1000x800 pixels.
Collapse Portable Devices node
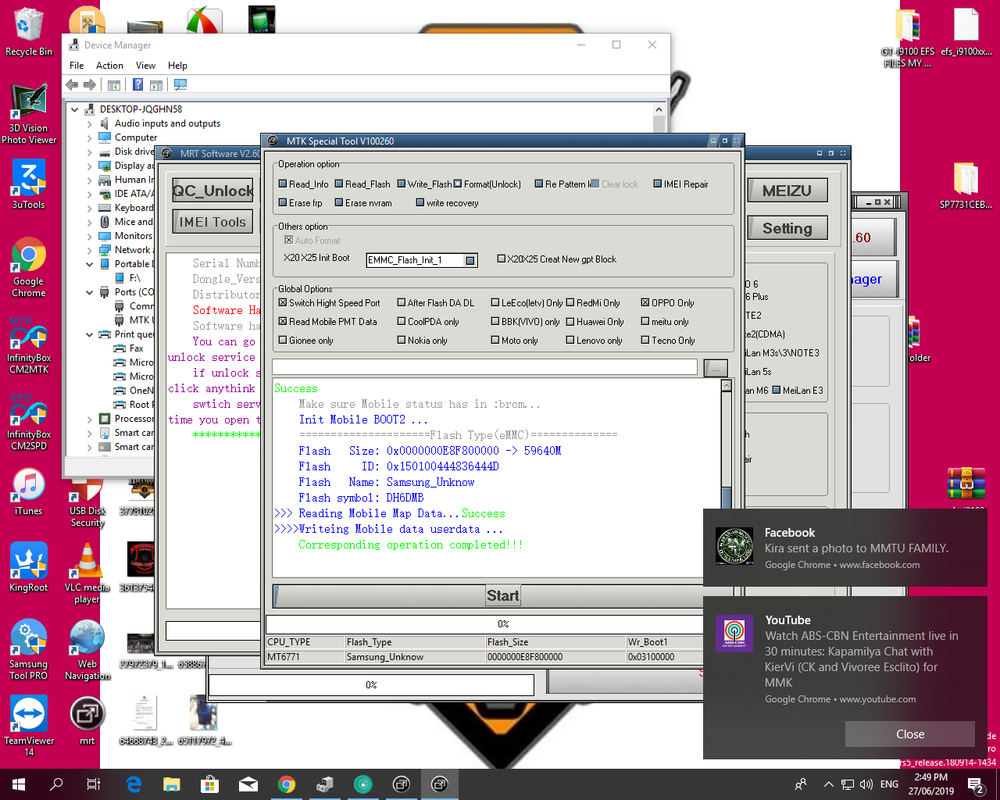89,264
